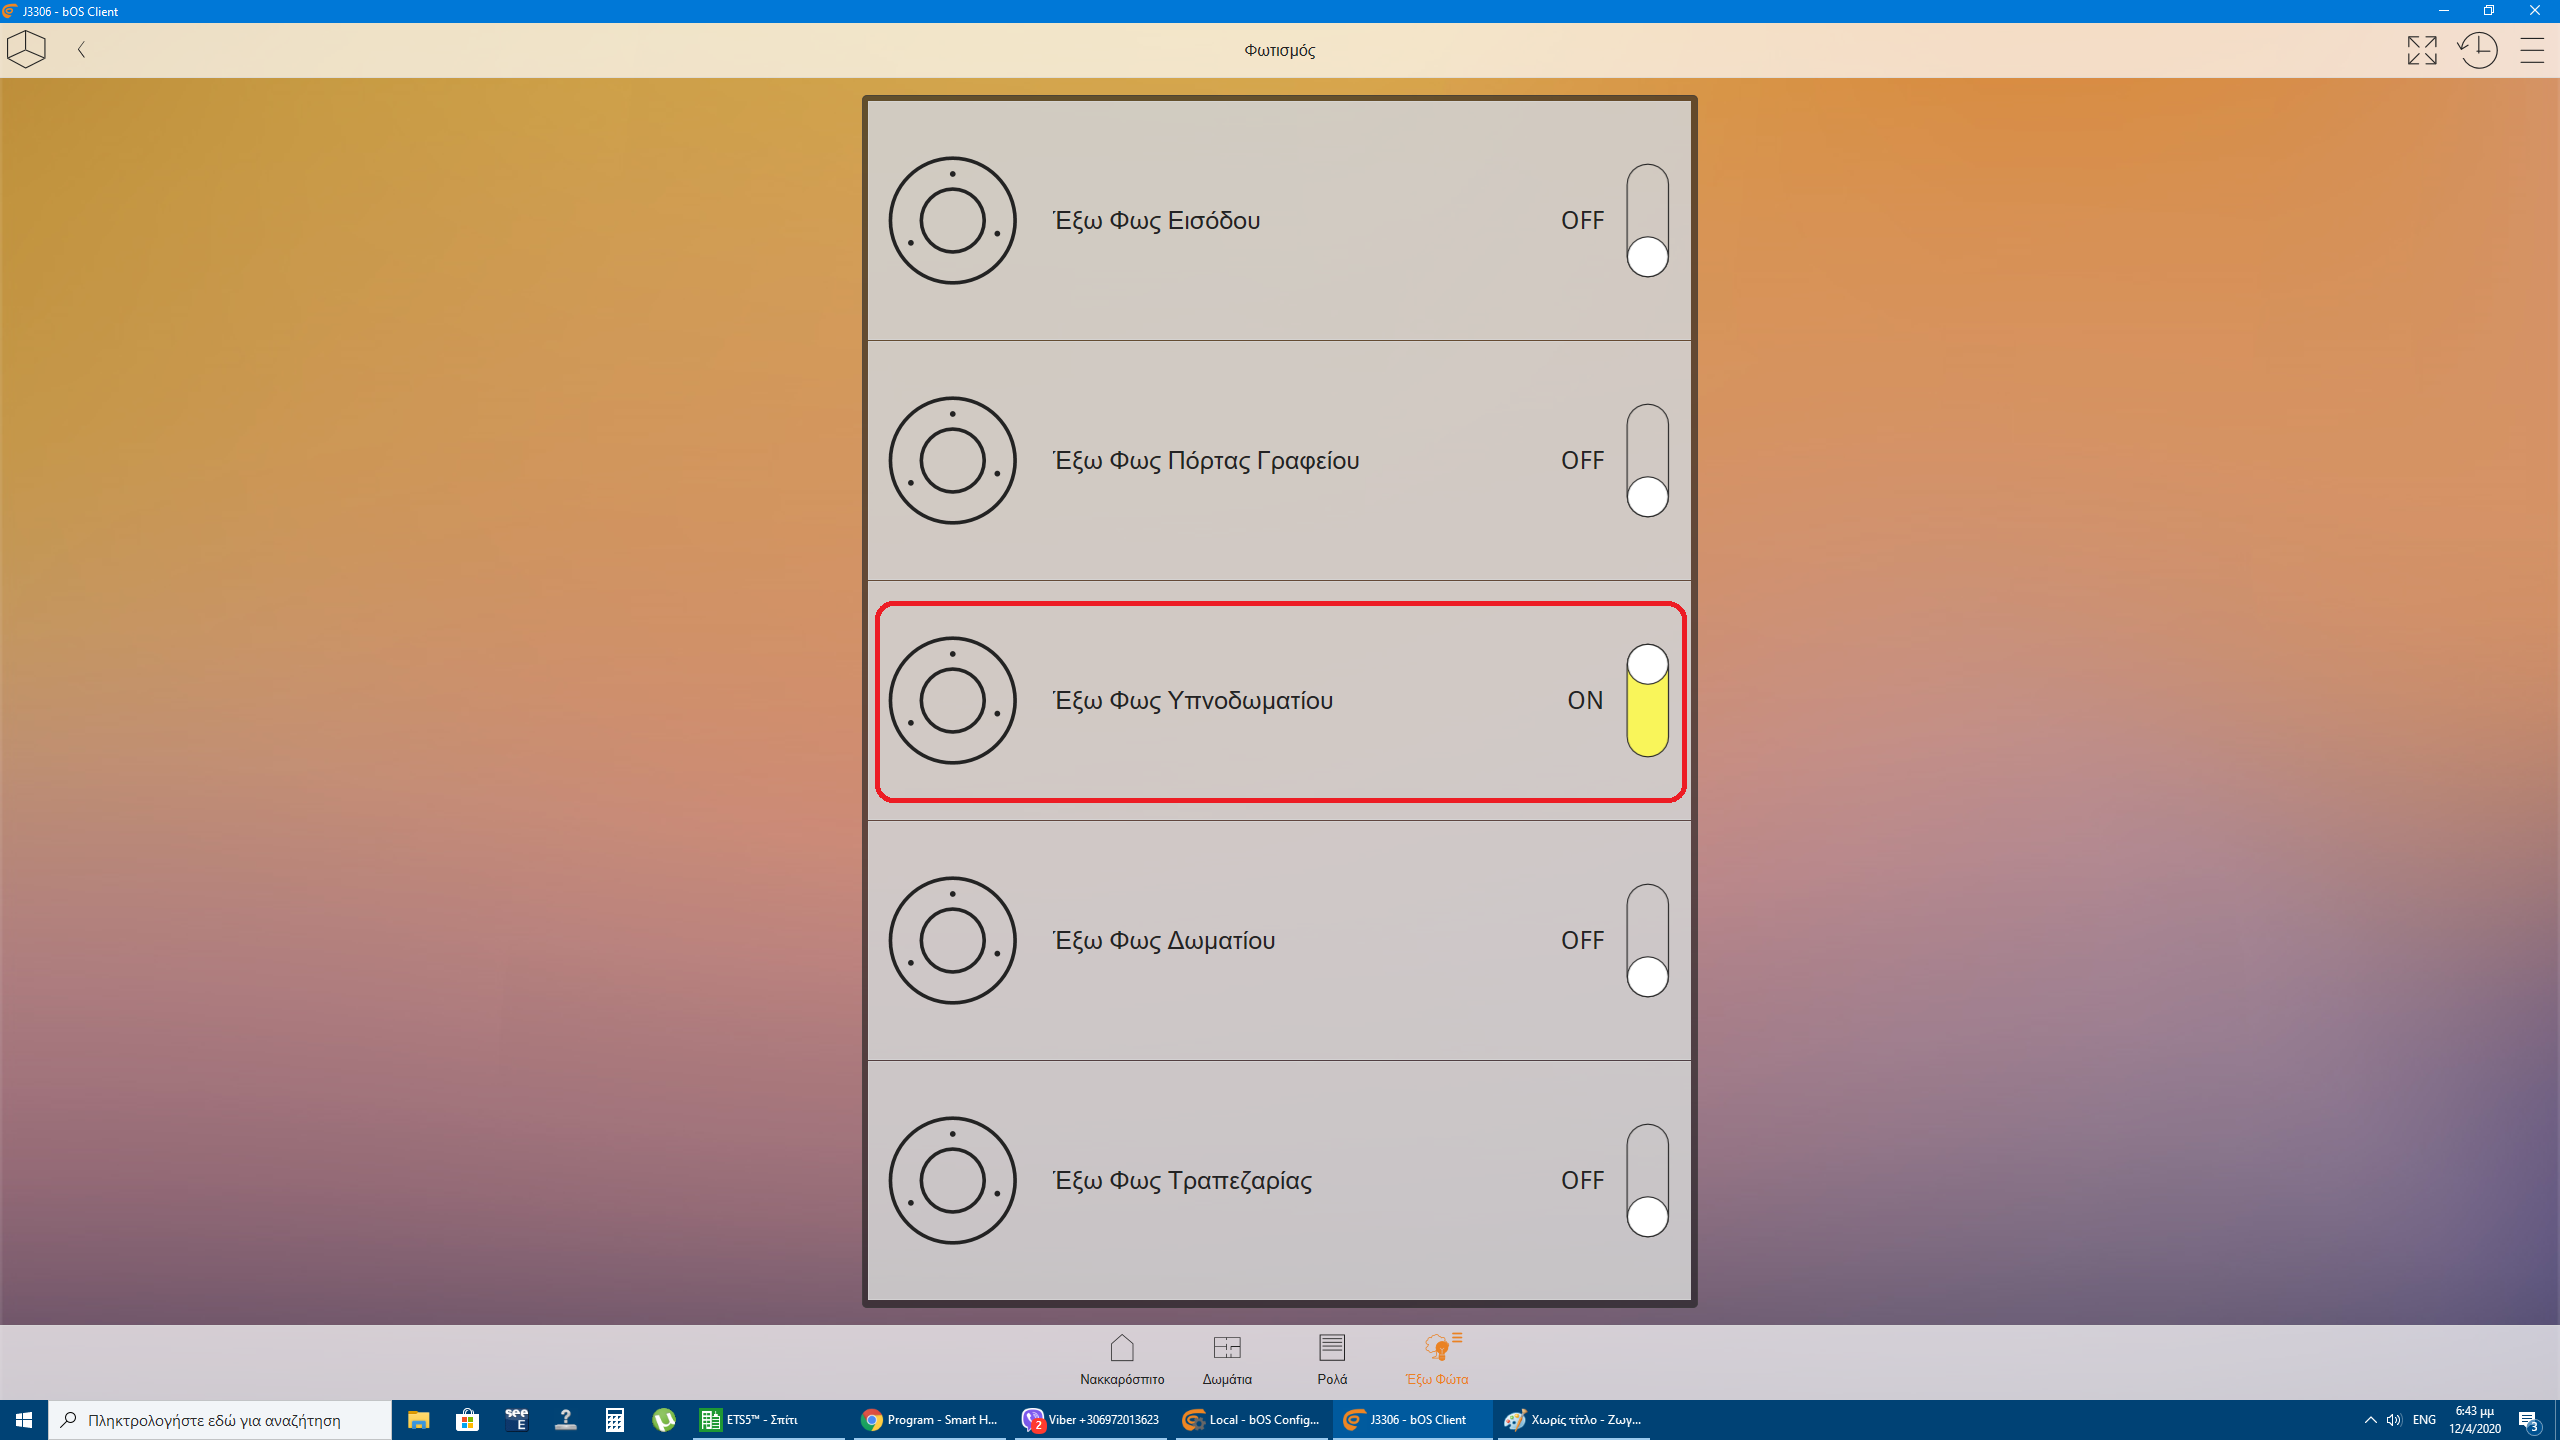Open the Νακκαρόσπιτο home tab
The height and width of the screenshot is (1440, 2560).
(x=1122, y=1359)
